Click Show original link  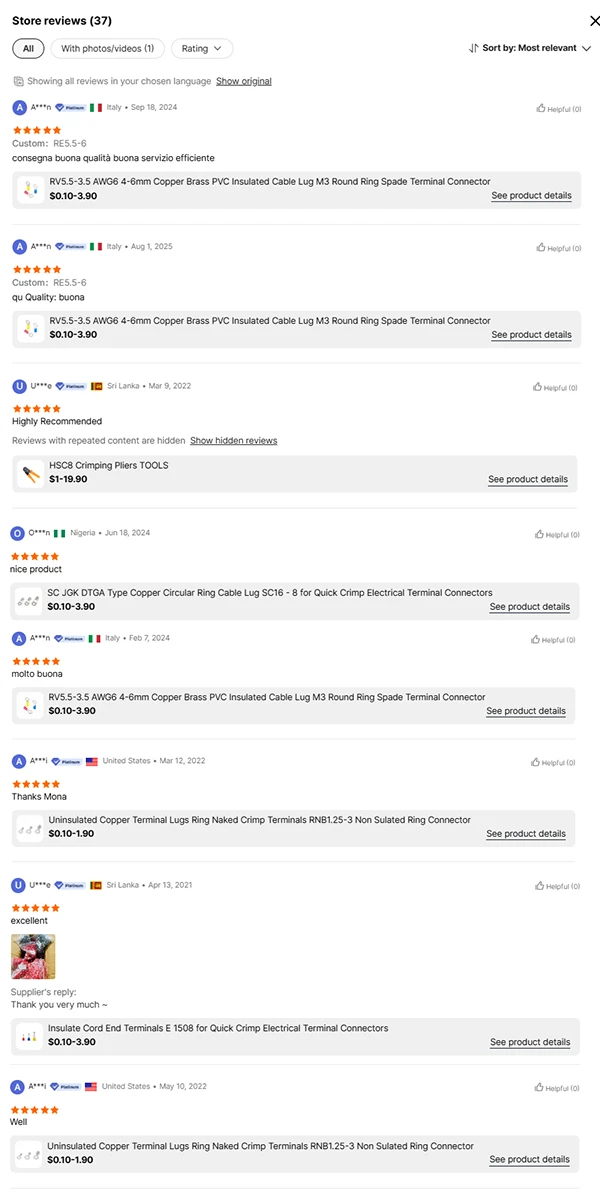244,81
